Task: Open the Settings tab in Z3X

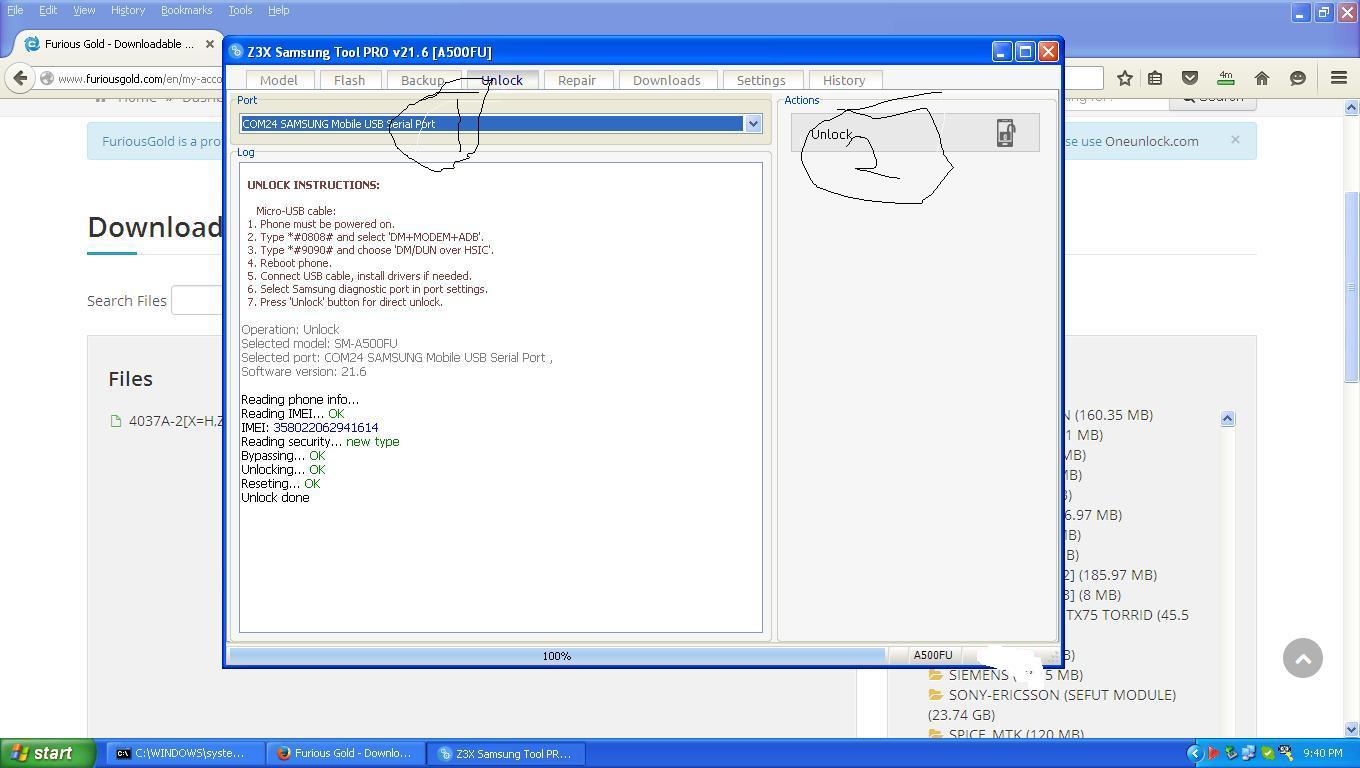Action: pos(761,80)
